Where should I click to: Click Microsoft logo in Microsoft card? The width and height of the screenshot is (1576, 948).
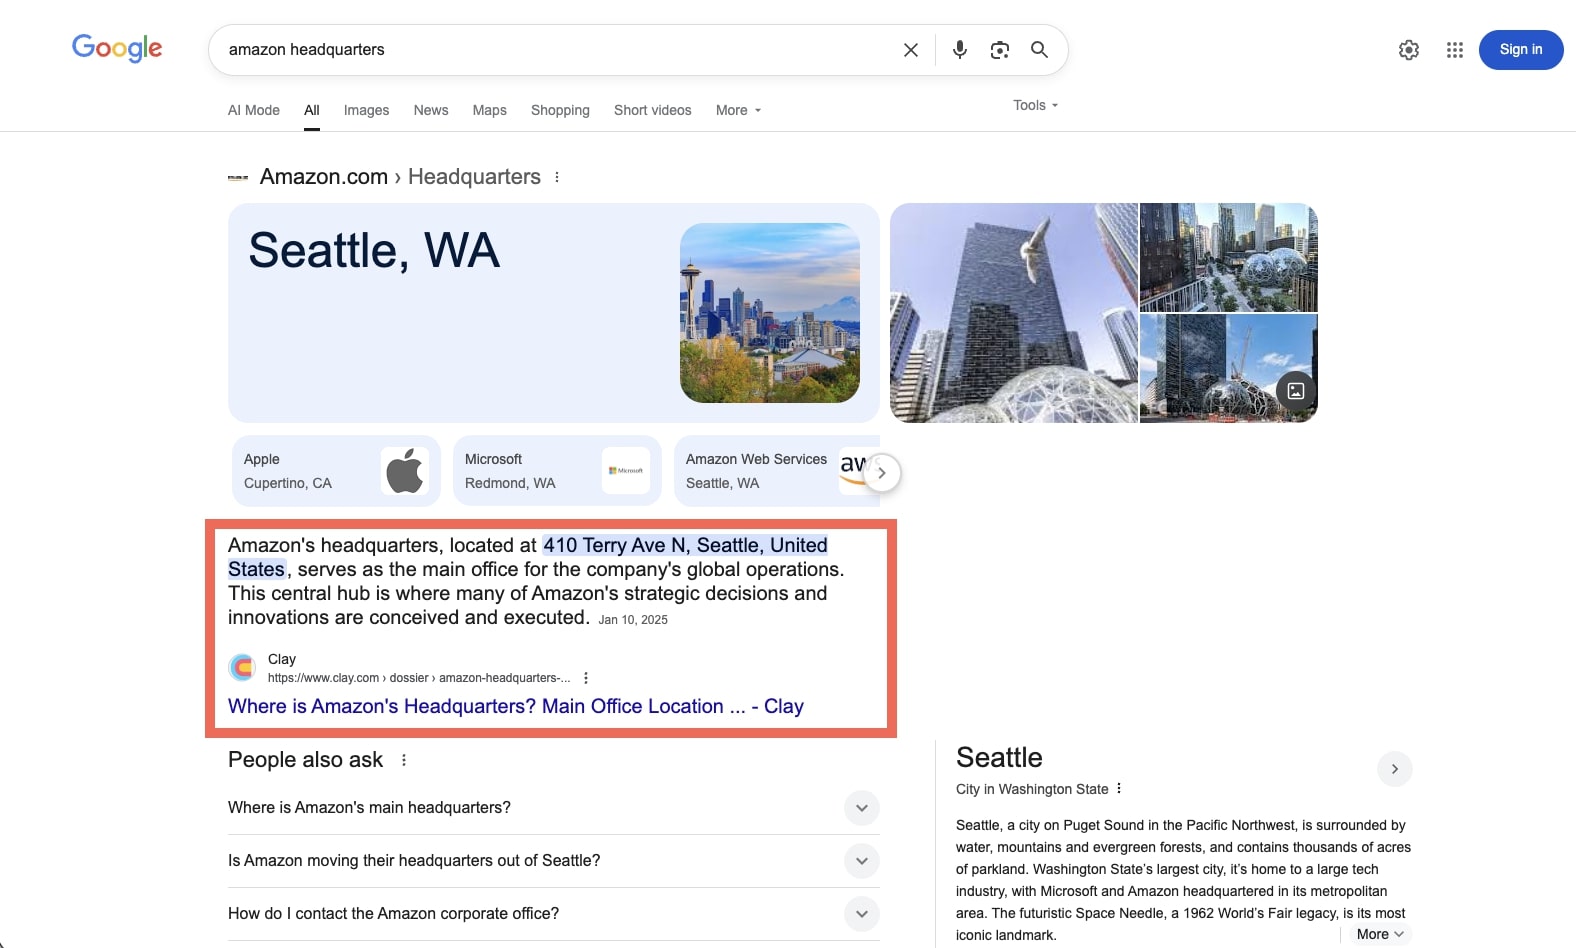(x=626, y=471)
